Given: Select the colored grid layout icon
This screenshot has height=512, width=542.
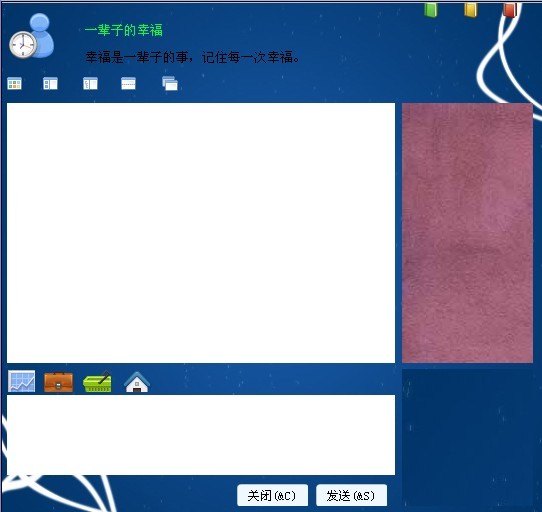Looking at the screenshot, I should coord(14,84).
